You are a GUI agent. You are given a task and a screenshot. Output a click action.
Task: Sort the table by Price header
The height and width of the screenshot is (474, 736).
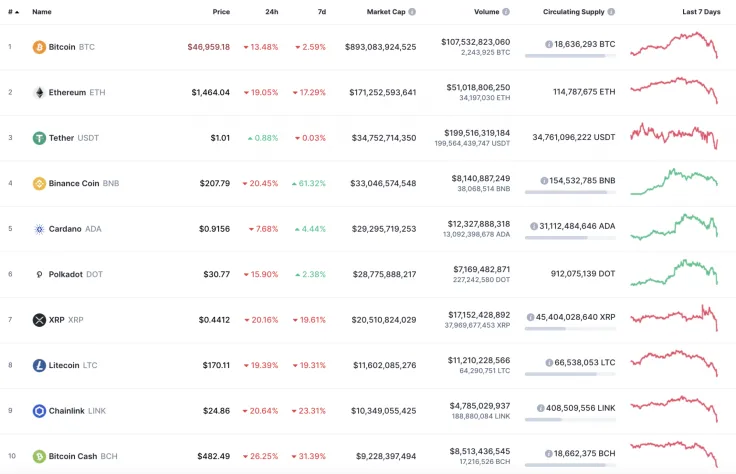(221, 12)
